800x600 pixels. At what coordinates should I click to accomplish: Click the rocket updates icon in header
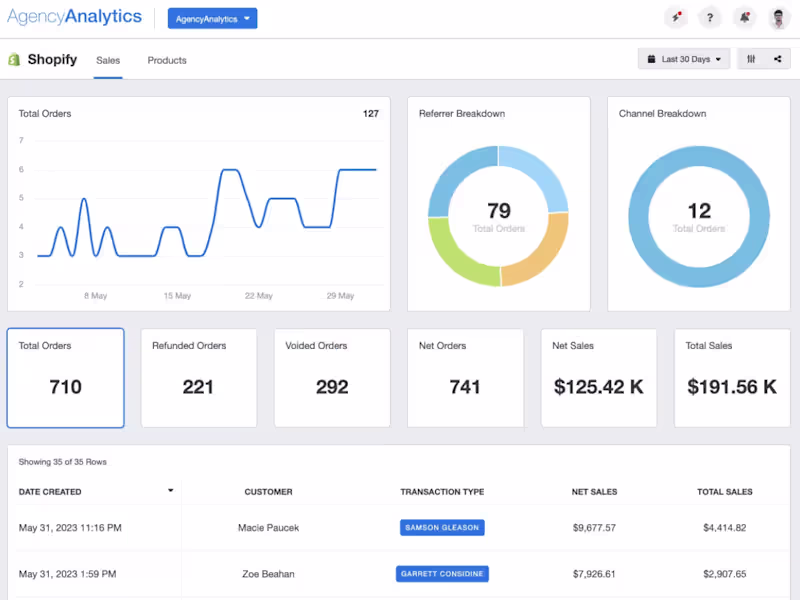tap(677, 18)
